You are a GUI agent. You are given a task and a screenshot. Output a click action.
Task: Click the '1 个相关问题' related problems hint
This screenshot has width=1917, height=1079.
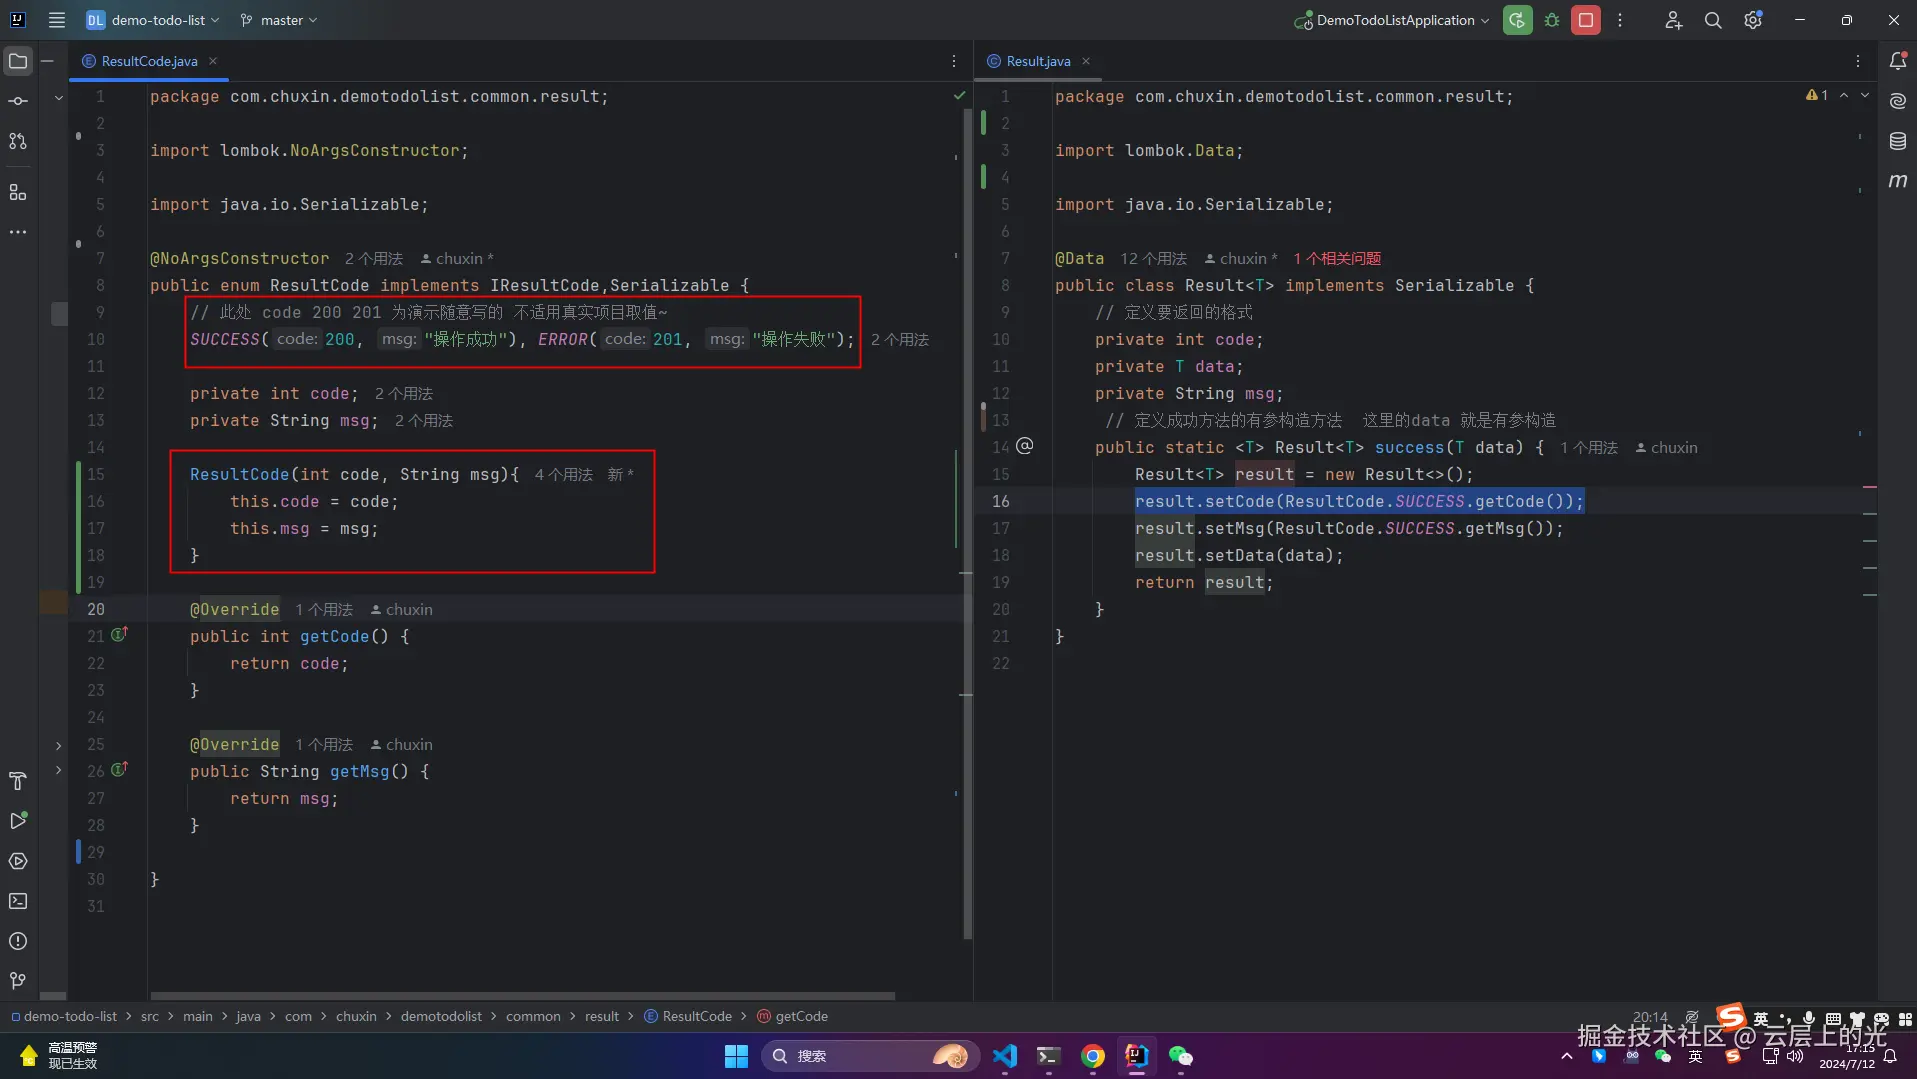click(x=1337, y=259)
